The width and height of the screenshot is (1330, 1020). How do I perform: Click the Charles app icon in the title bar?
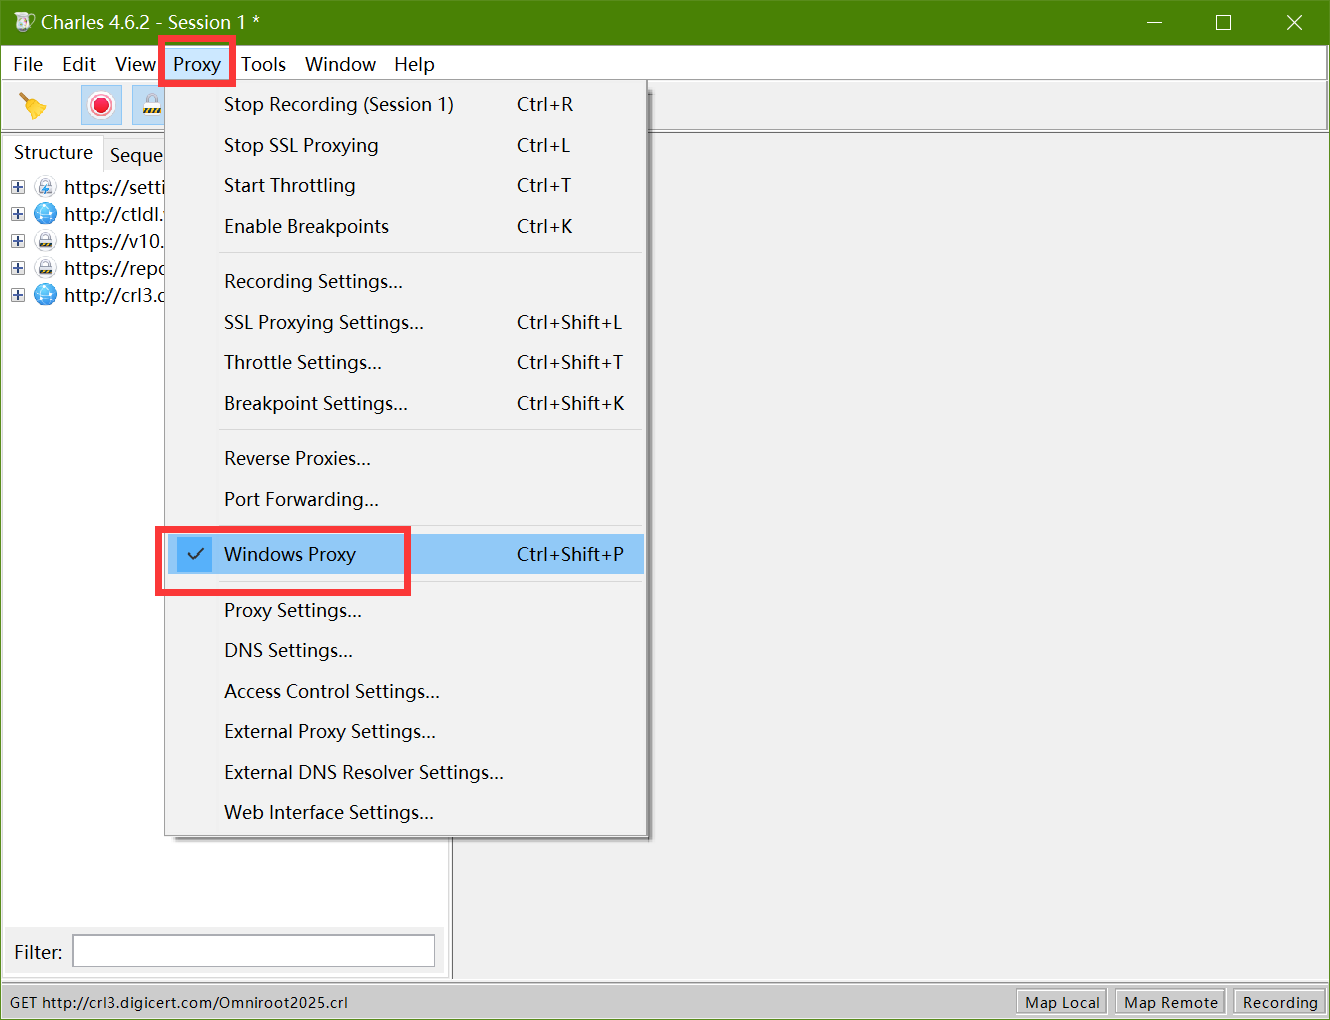click(x=24, y=22)
